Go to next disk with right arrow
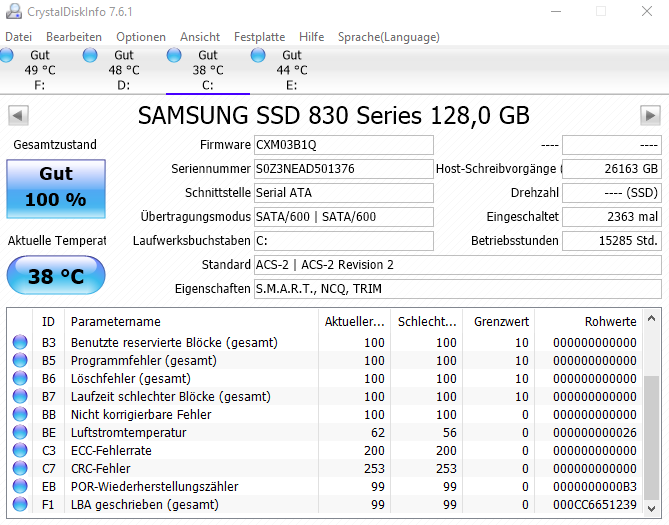669x525 pixels. coord(650,115)
